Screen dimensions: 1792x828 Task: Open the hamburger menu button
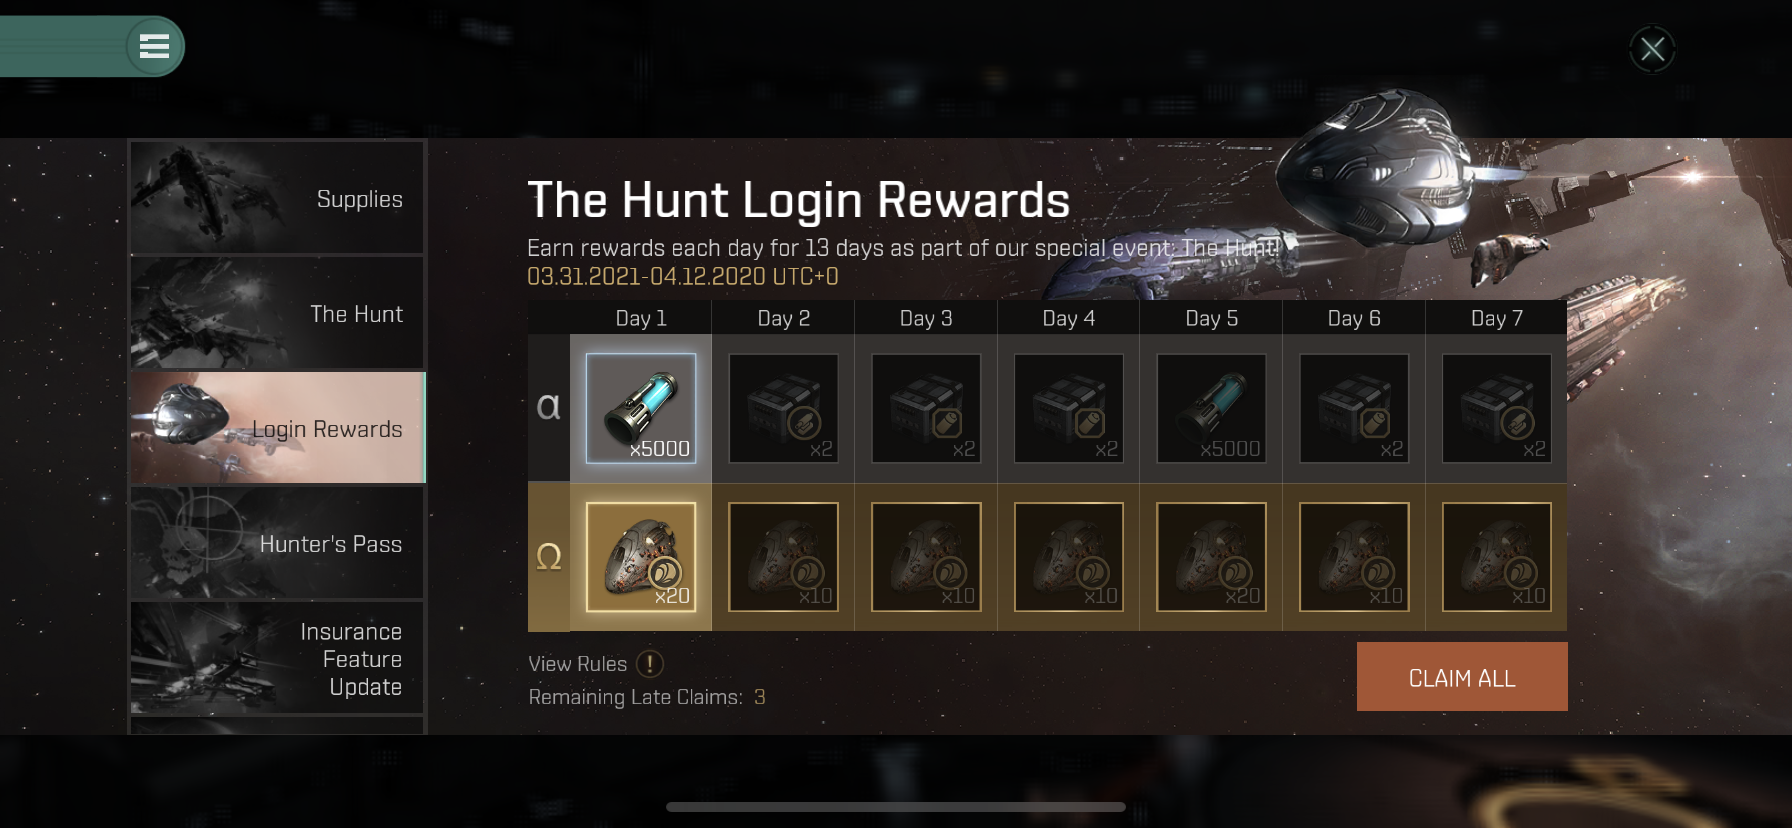point(154,46)
